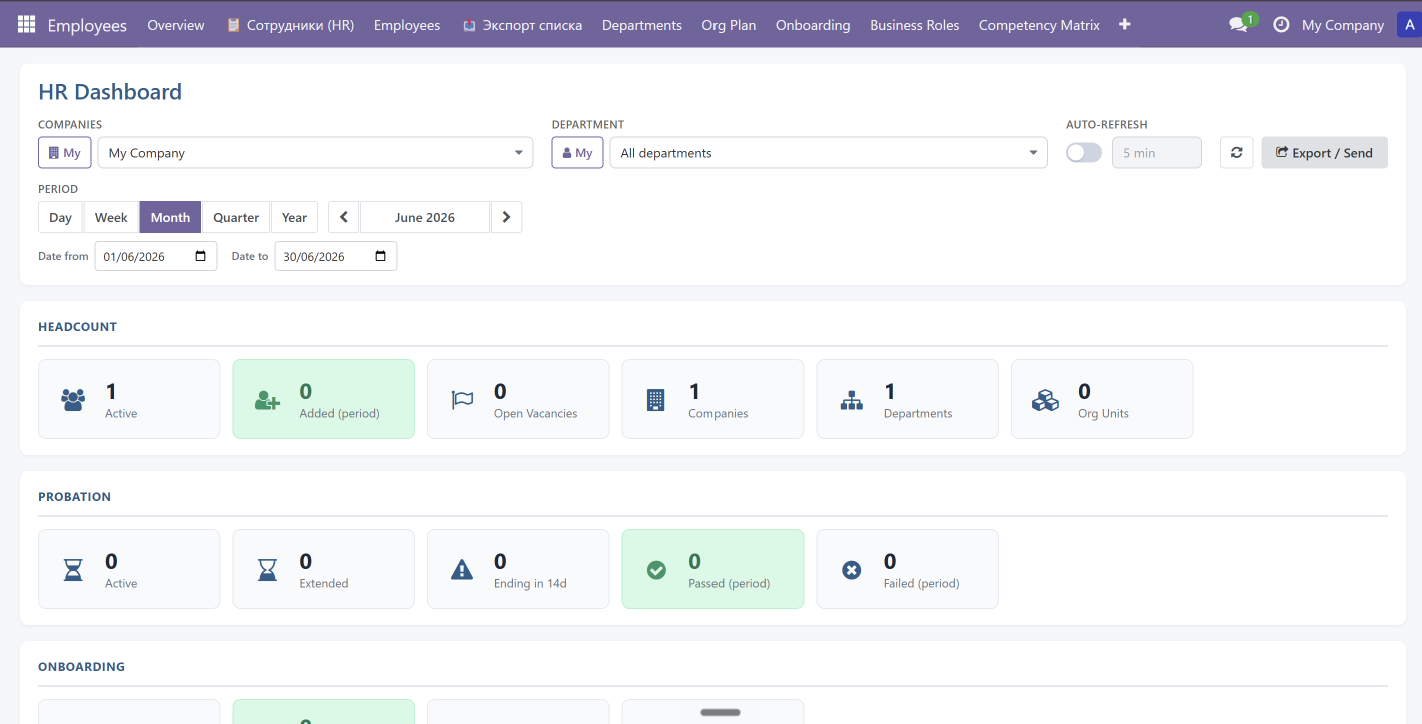1422x724 pixels.
Task: Open the apps grid menu icon
Action: [x=26, y=25]
